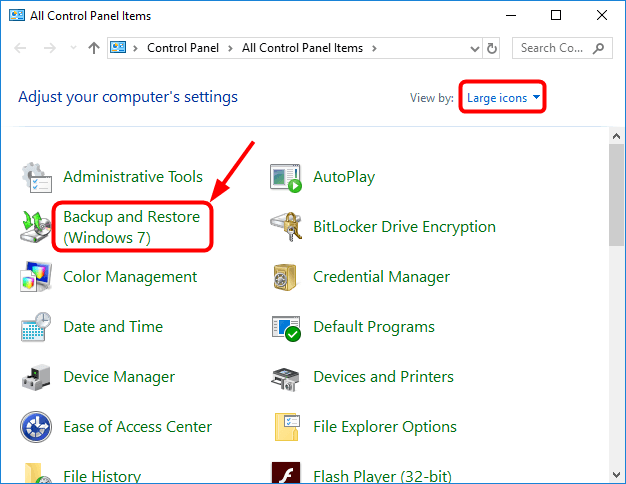Go up one folder level arrow
626x484 pixels.
point(94,48)
